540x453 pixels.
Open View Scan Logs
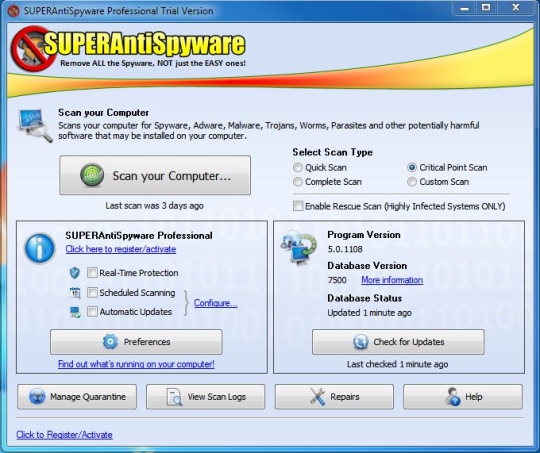point(206,397)
